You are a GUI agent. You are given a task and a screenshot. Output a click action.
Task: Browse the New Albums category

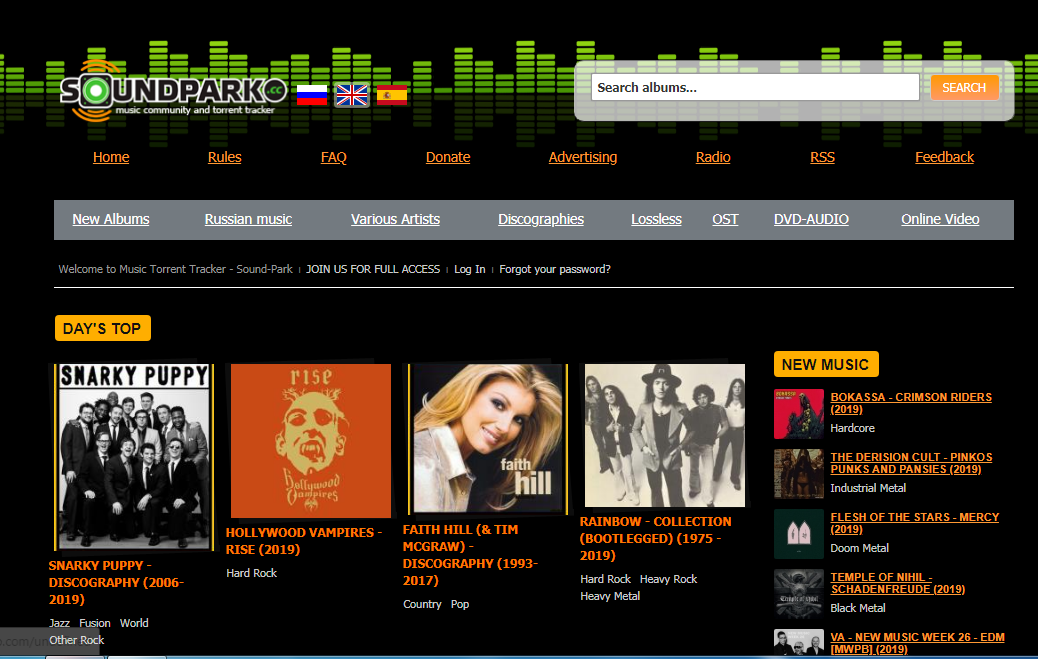point(111,219)
